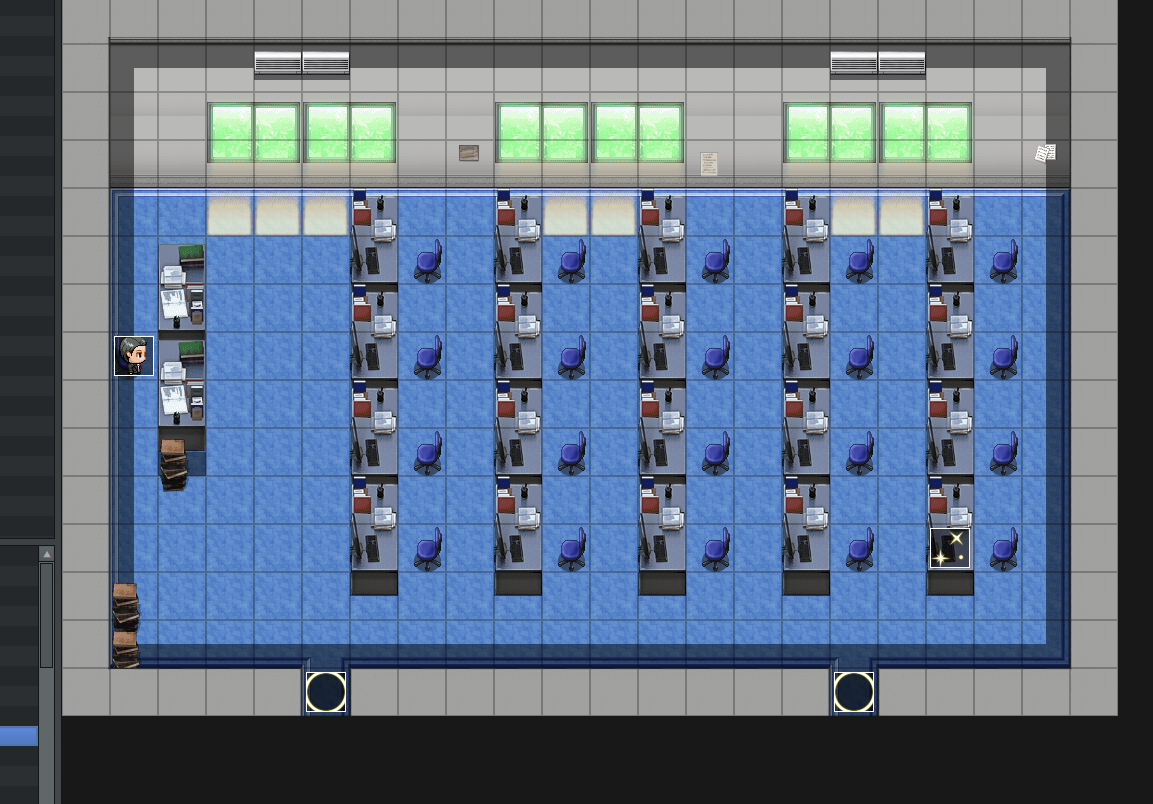Select the sparkle event tile on the desk
1153x804 pixels.
click(949, 548)
